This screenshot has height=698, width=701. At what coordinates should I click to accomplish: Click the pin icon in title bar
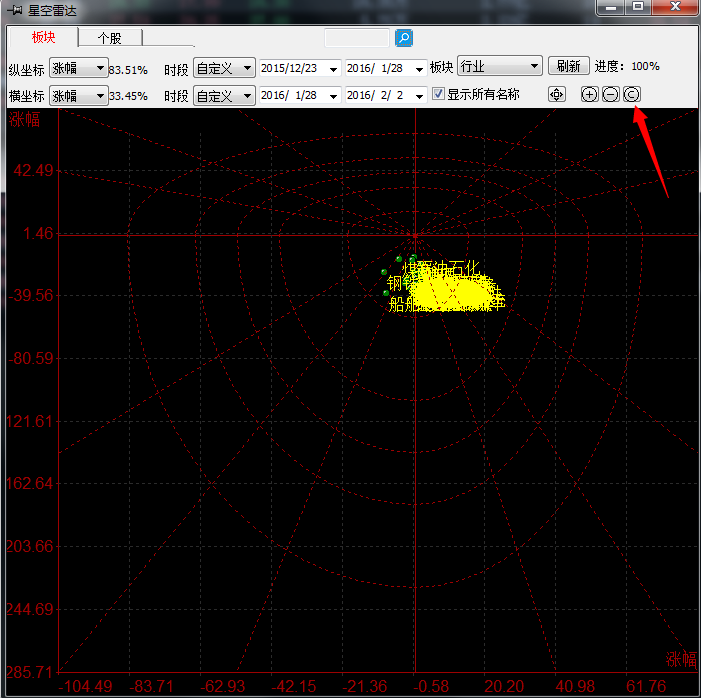click(15, 9)
